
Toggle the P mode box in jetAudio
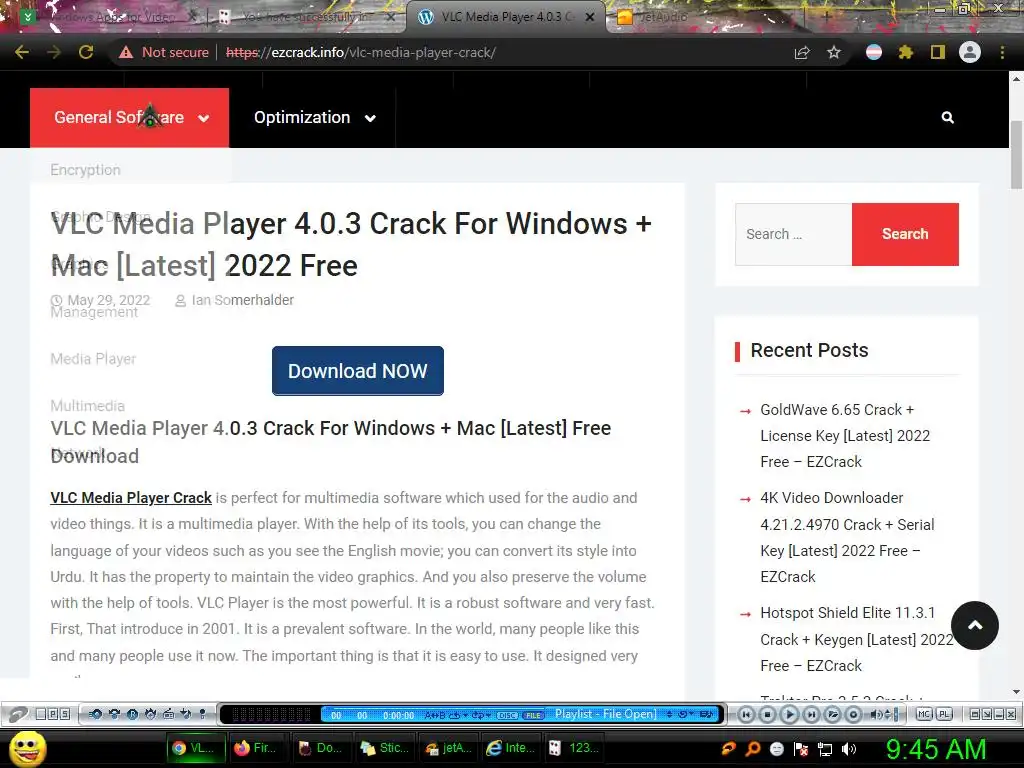53,714
